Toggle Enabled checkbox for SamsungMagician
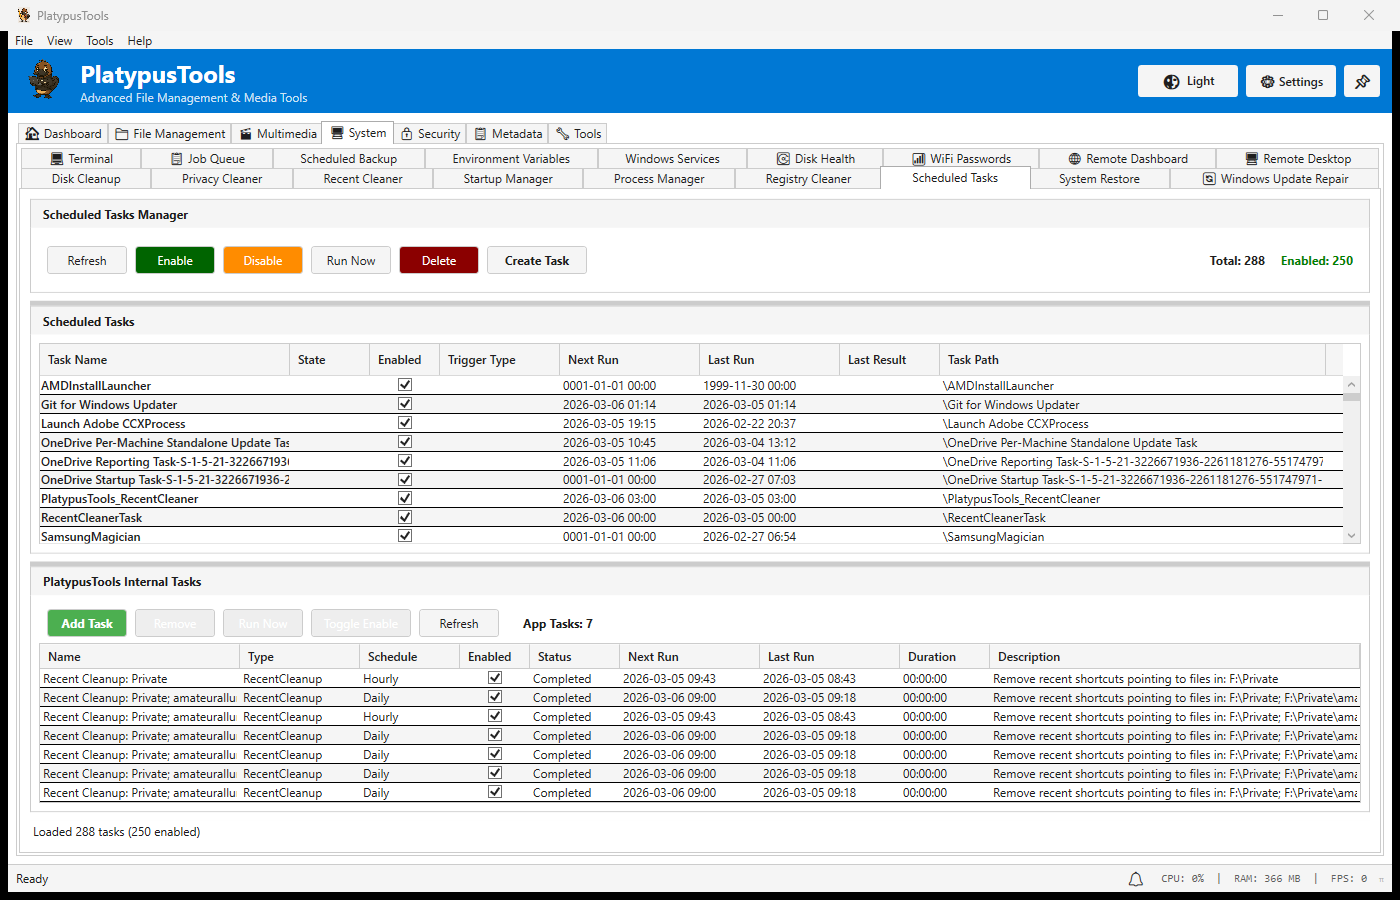 tap(405, 536)
